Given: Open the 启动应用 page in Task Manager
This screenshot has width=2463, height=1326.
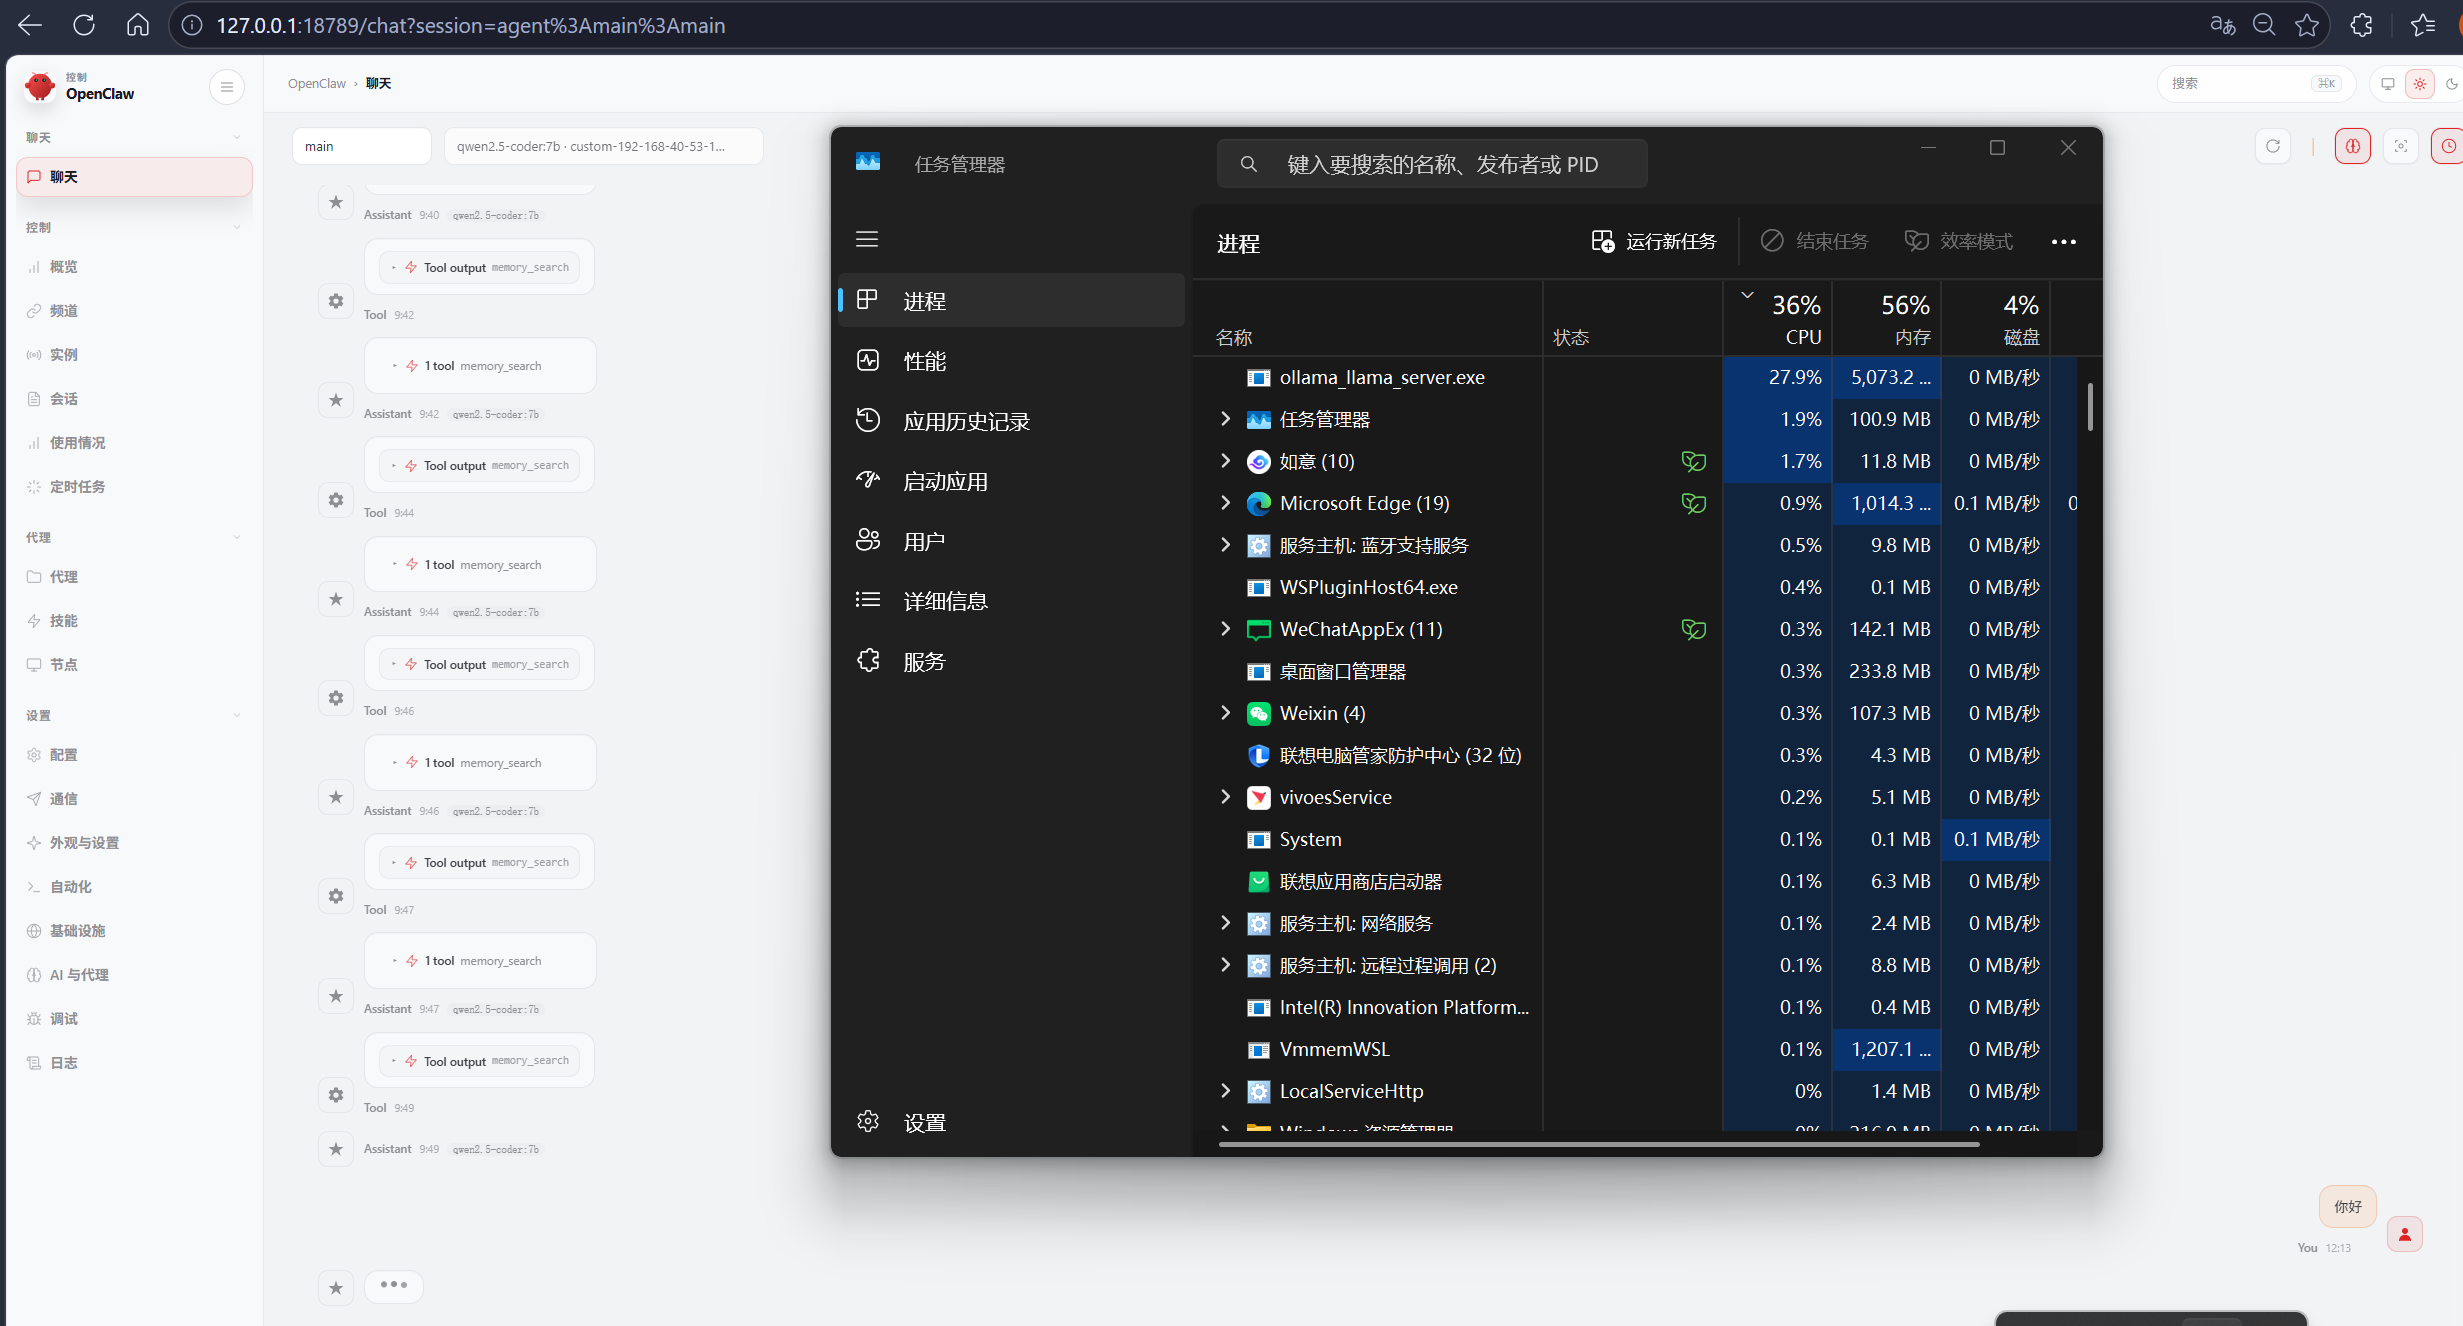Looking at the screenshot, I should [x=1011, y=481].
